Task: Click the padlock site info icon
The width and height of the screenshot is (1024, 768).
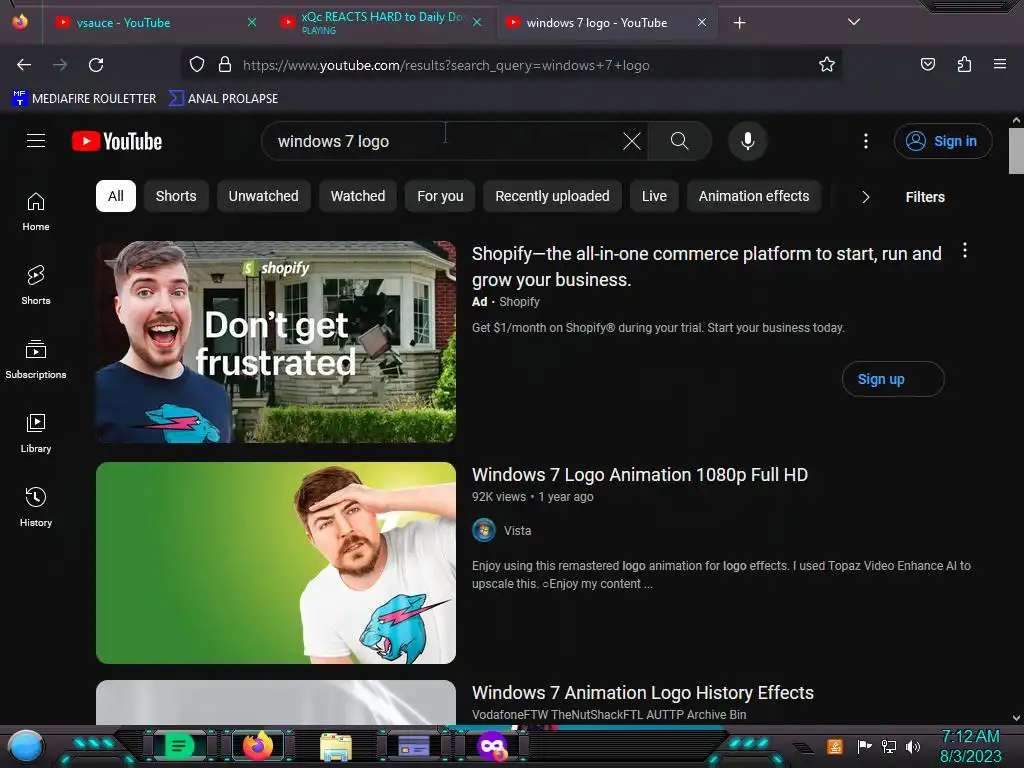Action: click(225, 65)
